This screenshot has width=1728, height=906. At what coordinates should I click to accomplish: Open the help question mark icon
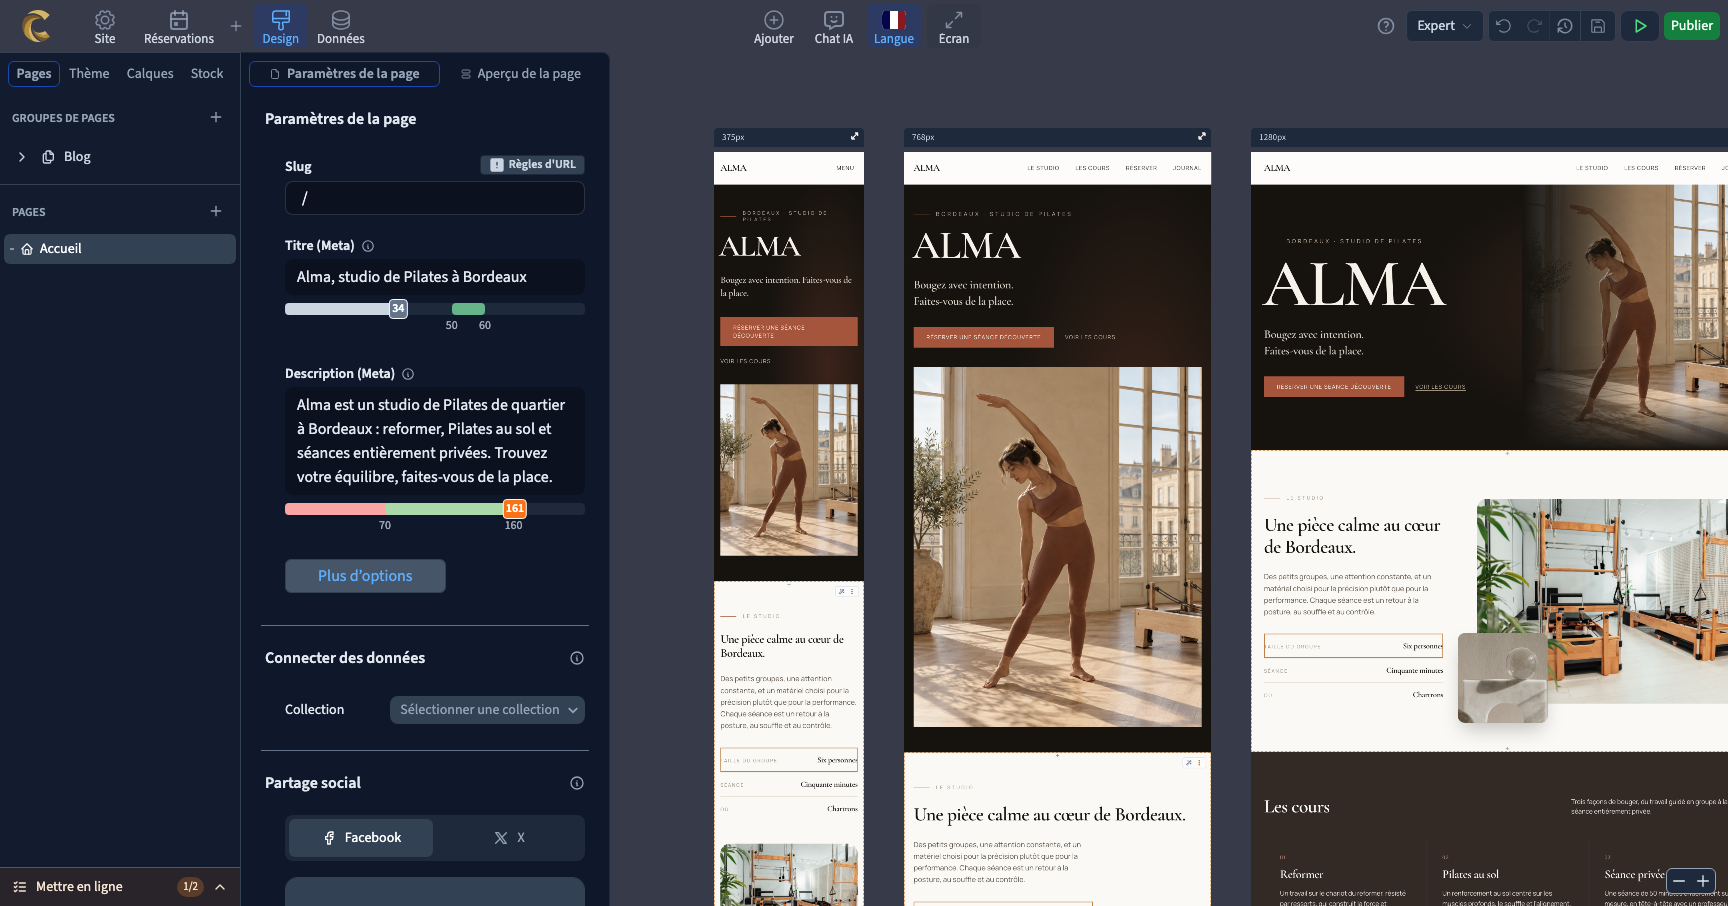click(x=1386, y=26)
